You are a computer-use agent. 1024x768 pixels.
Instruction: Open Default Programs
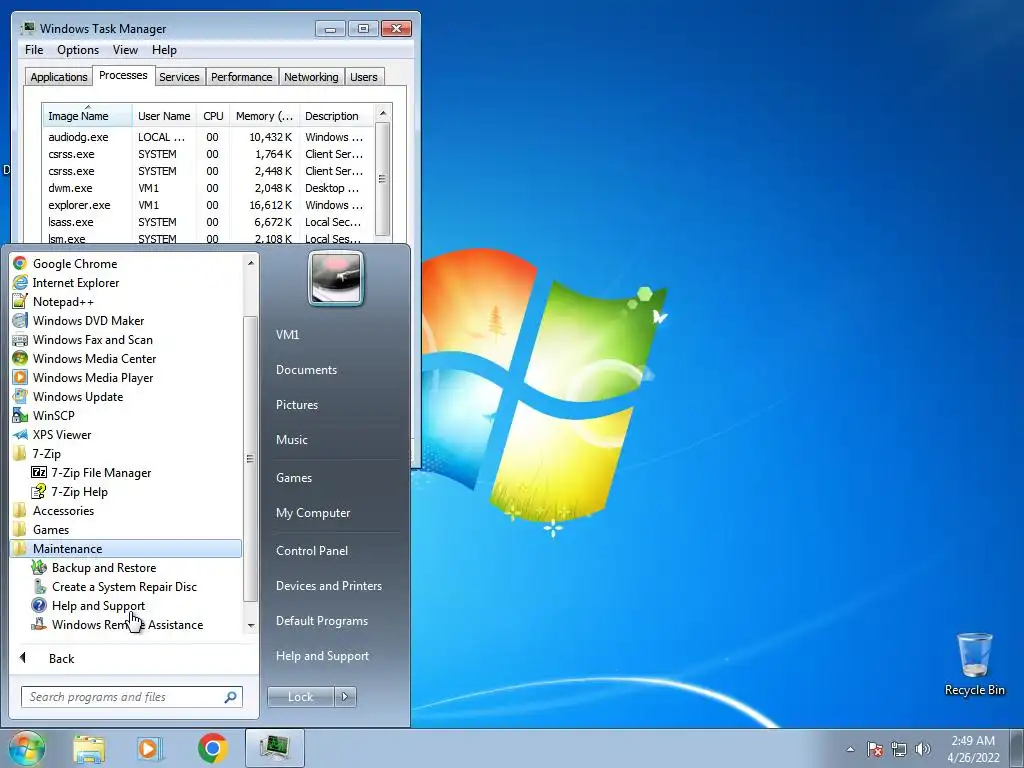(x=321, y=621)
